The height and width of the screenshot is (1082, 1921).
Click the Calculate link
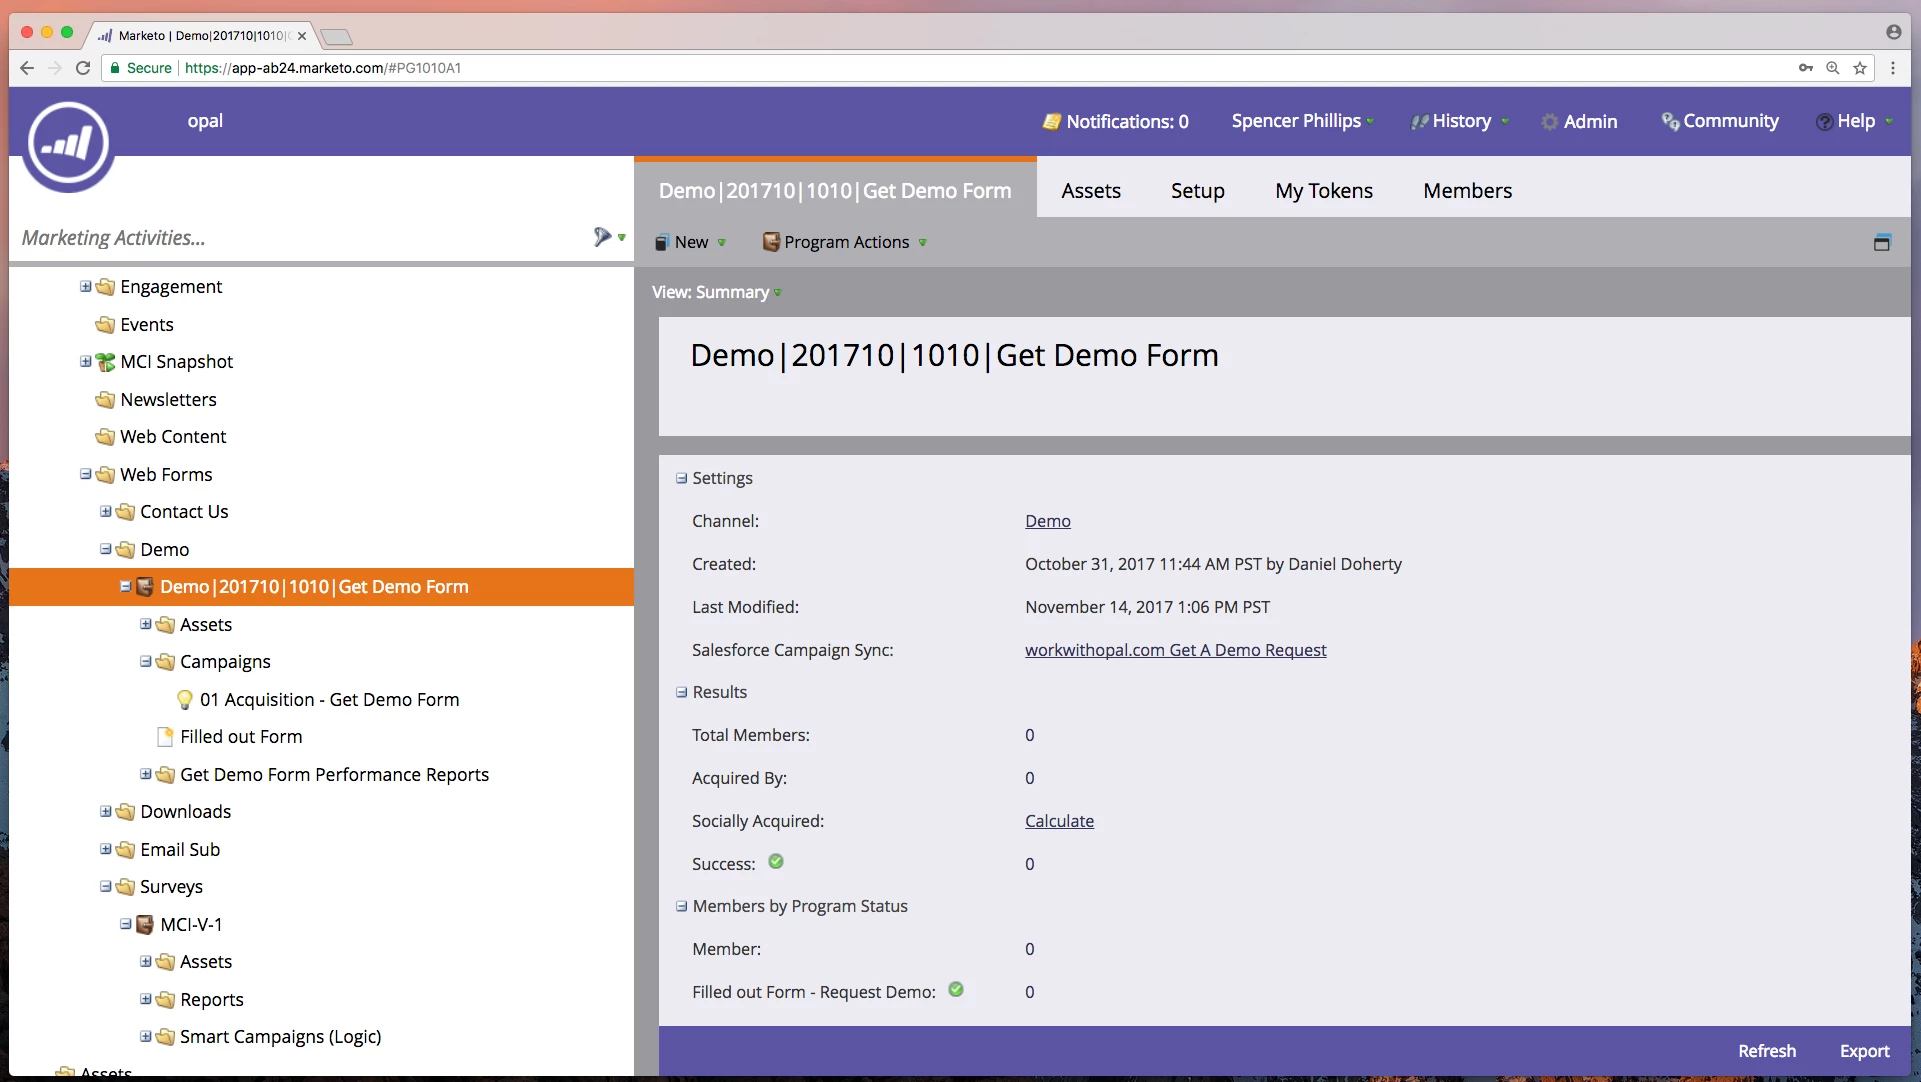[1059, 821]
